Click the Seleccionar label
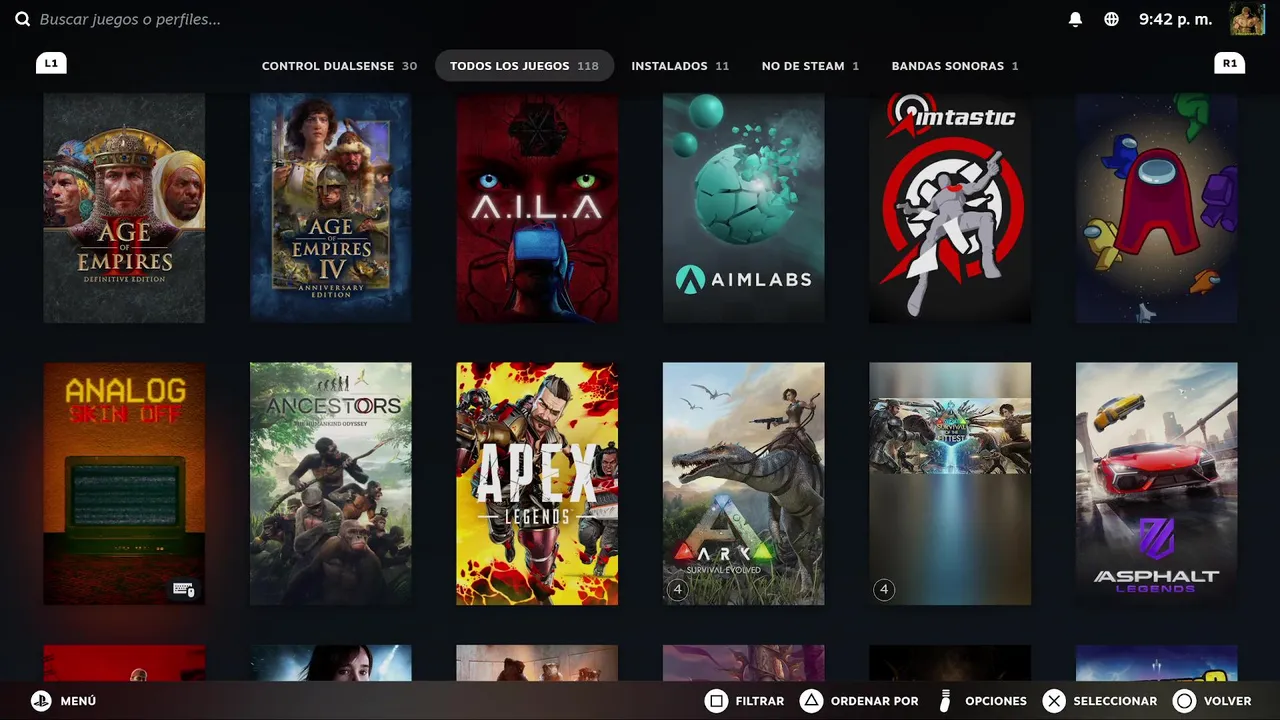1280x720 pixels. (x=1115, y=701)
